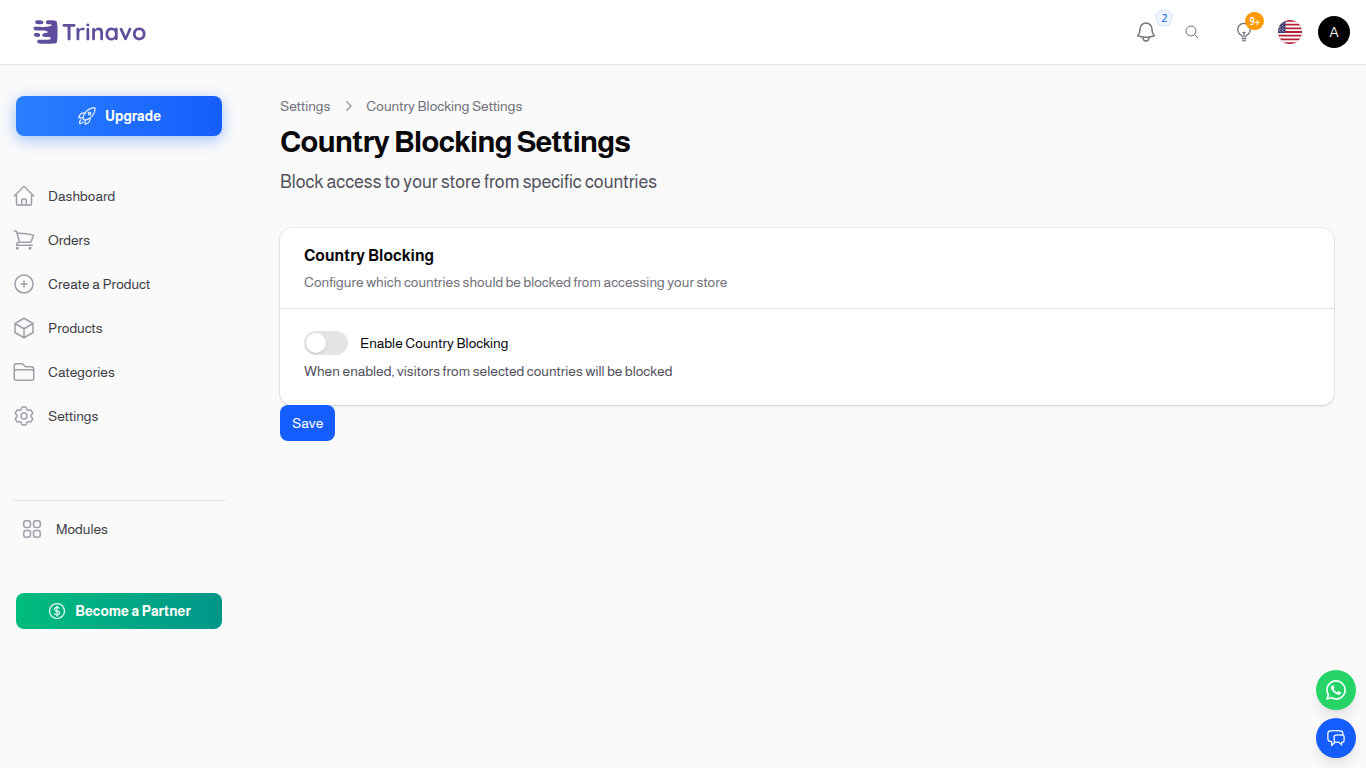Click the Orders cart icon
Viewport: 1366px width, 768px height.
24,240
